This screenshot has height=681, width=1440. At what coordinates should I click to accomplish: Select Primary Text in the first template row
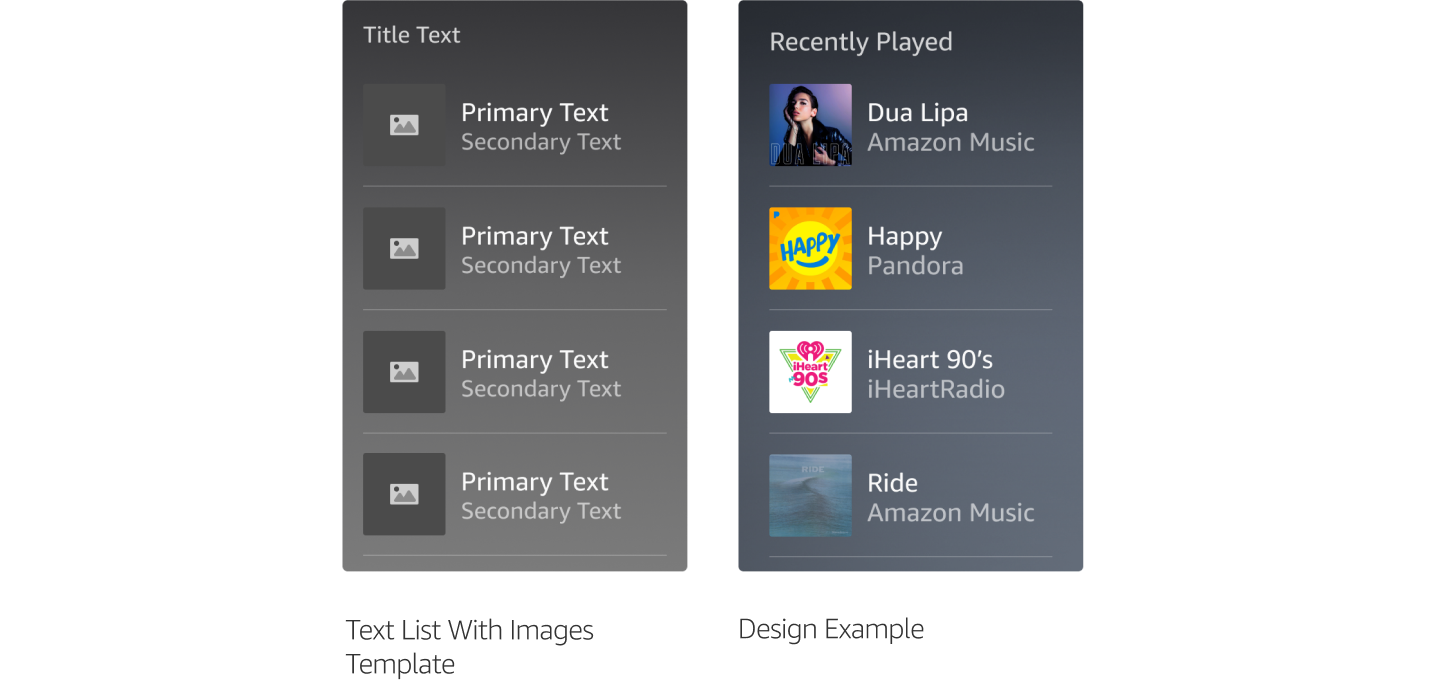pos(534,112)
